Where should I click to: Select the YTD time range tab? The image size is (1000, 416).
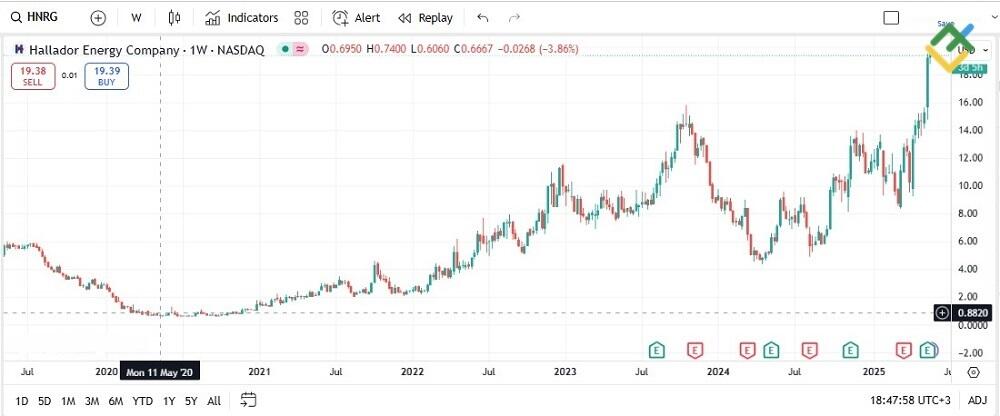pyautogui.click(x=142, y=401)
